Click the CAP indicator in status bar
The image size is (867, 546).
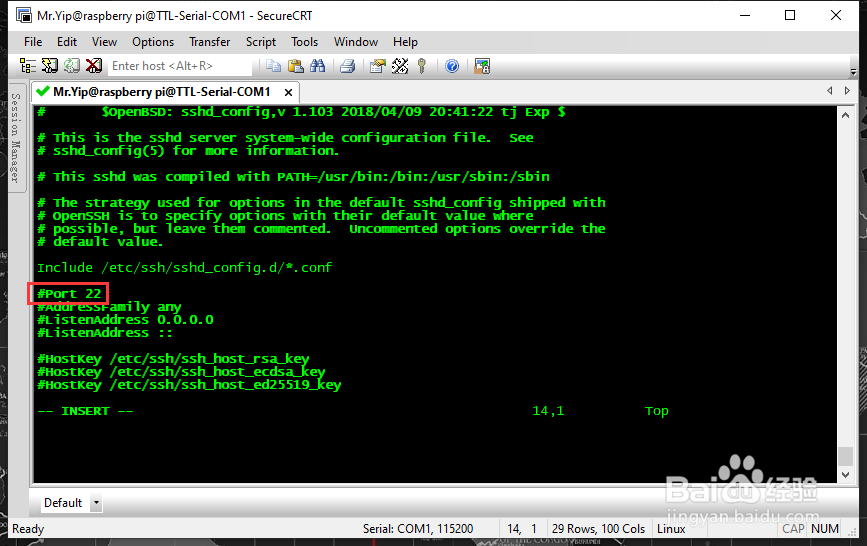[793, 529]
